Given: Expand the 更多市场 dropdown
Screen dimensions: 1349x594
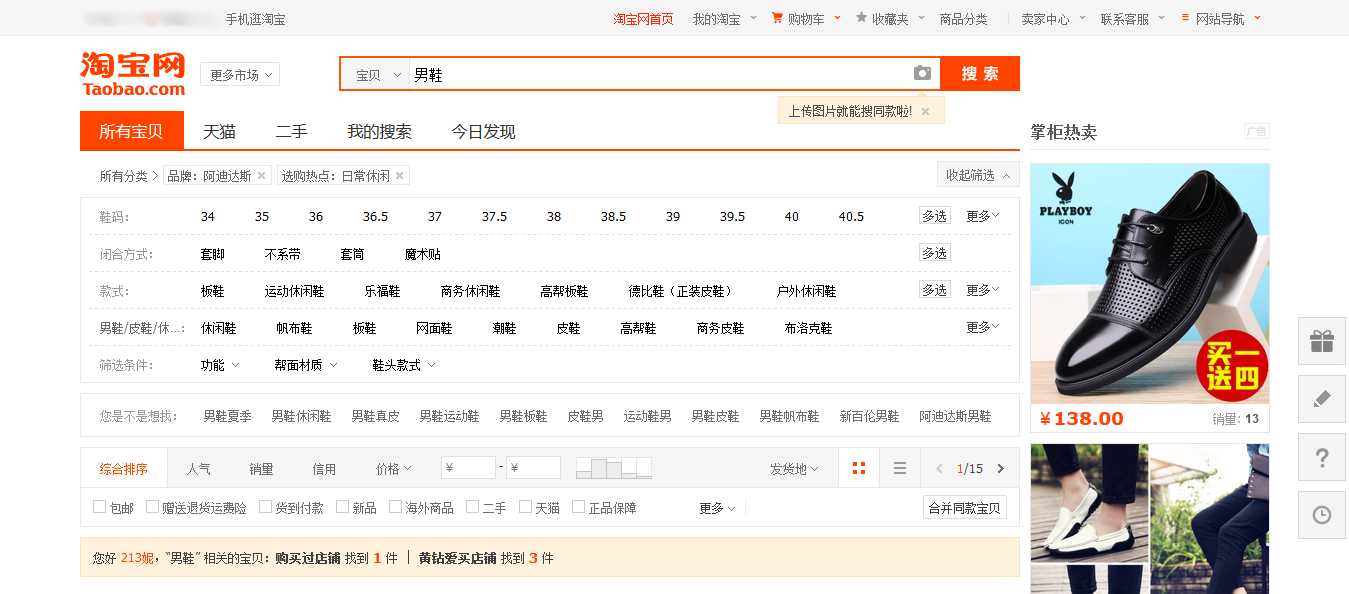Looking at the screenshot, I should coord(240,75).
